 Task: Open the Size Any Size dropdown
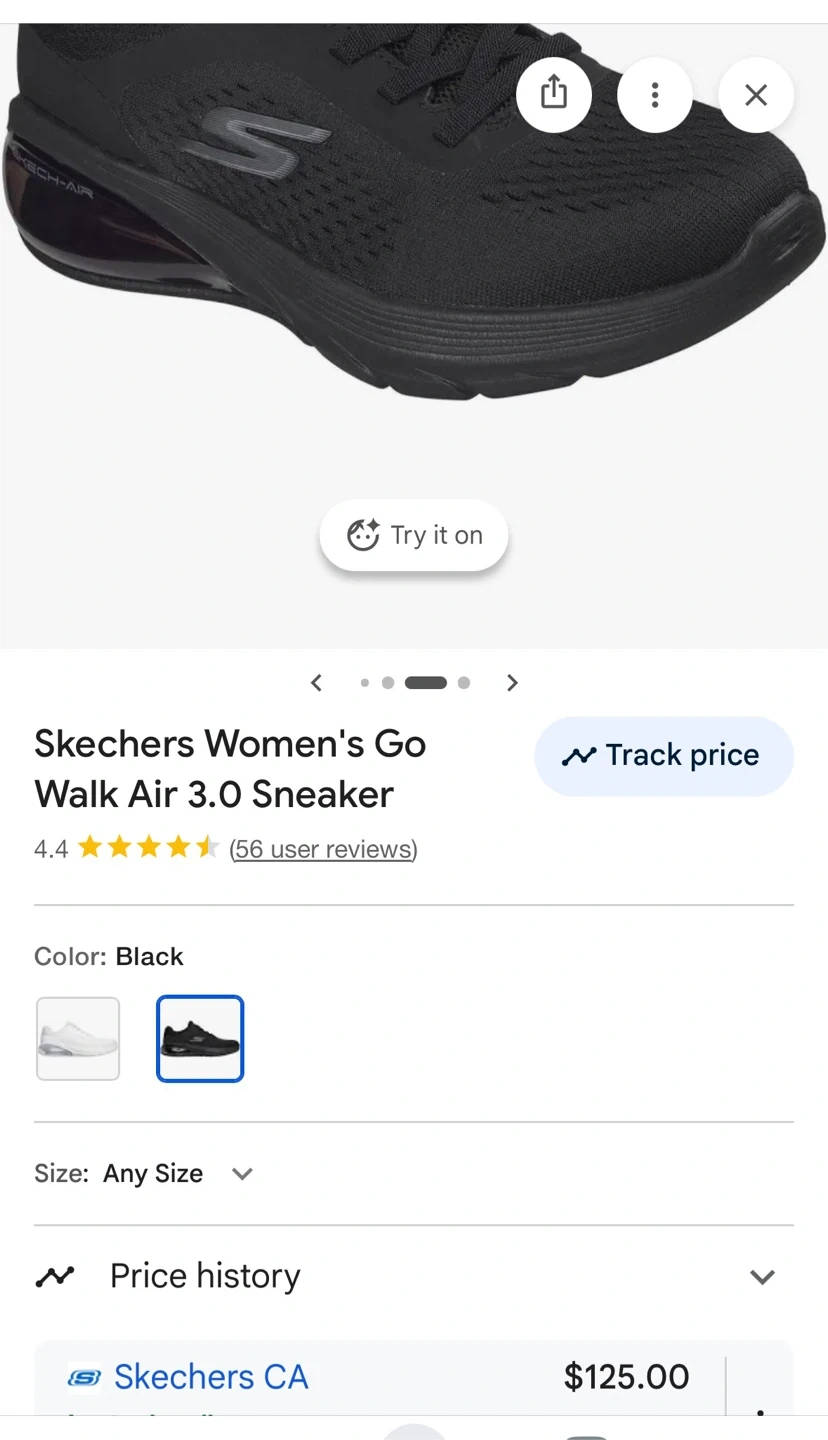tap(144, 1173)
